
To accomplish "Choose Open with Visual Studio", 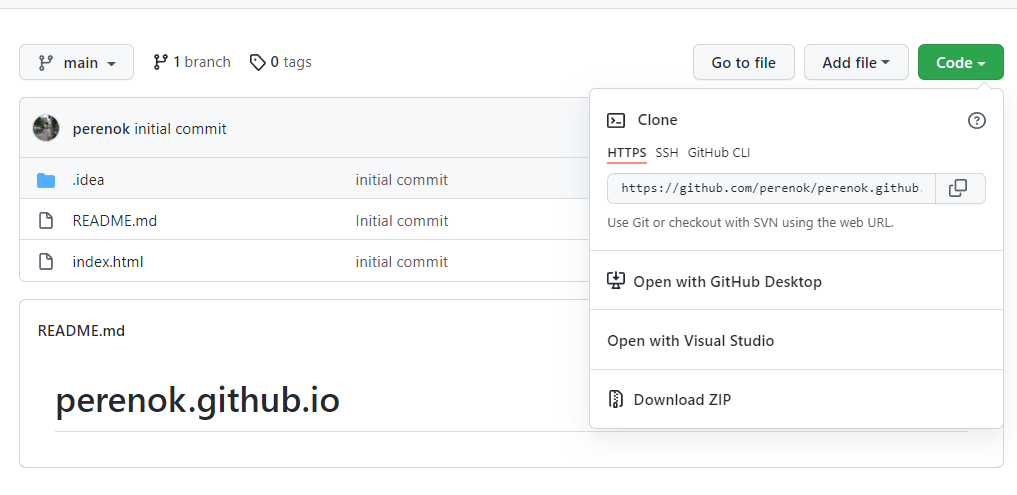I will pos(796,341).
